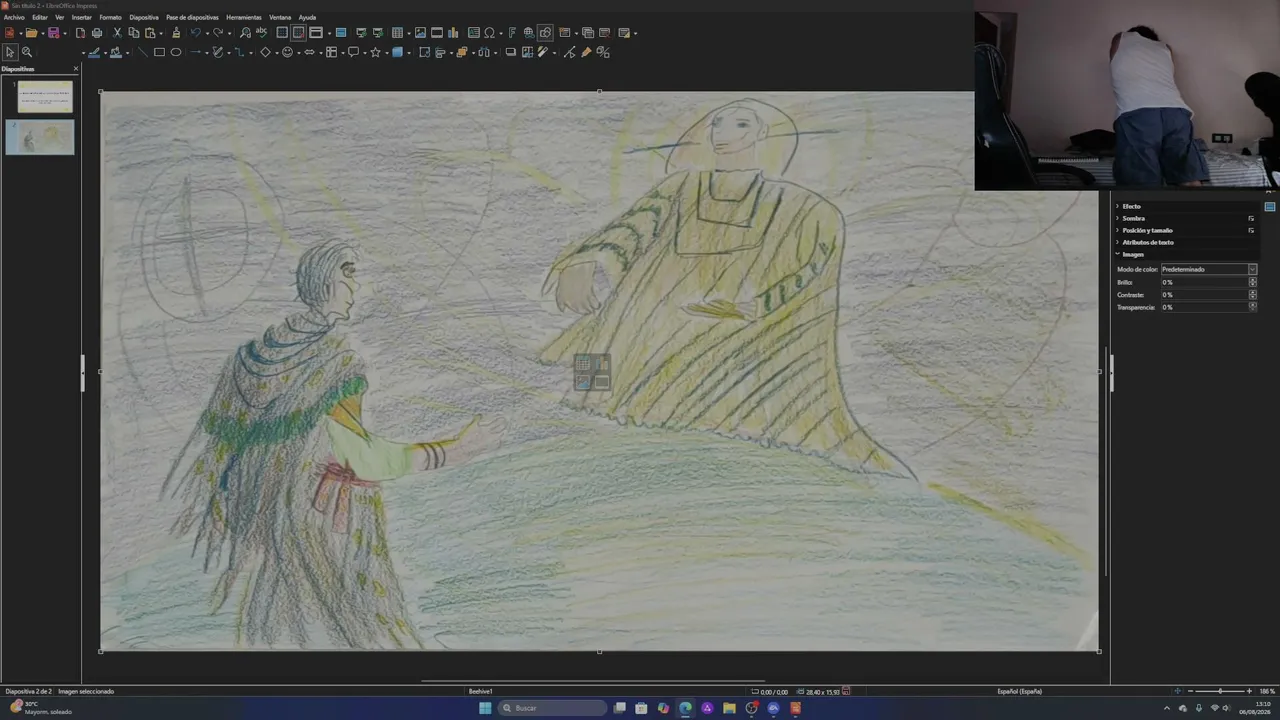Viewport: 1280px width, 720px height.
Task: Click the Insert text box icon
Action: click(474, 33)
